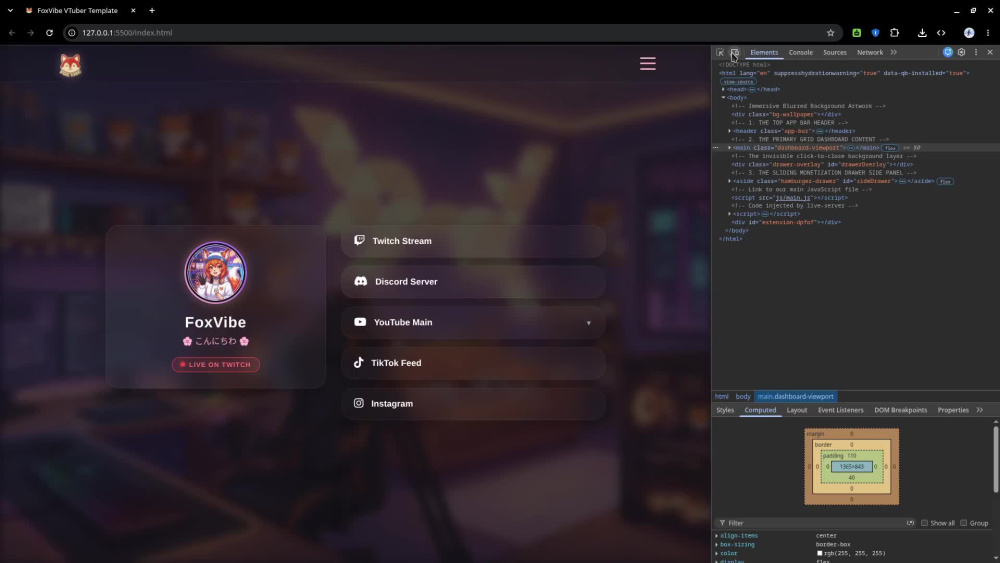Expand the YouTube Main dropdown arrow
The height and width of the screenshot is (563, 1000).
coord(589,323)
